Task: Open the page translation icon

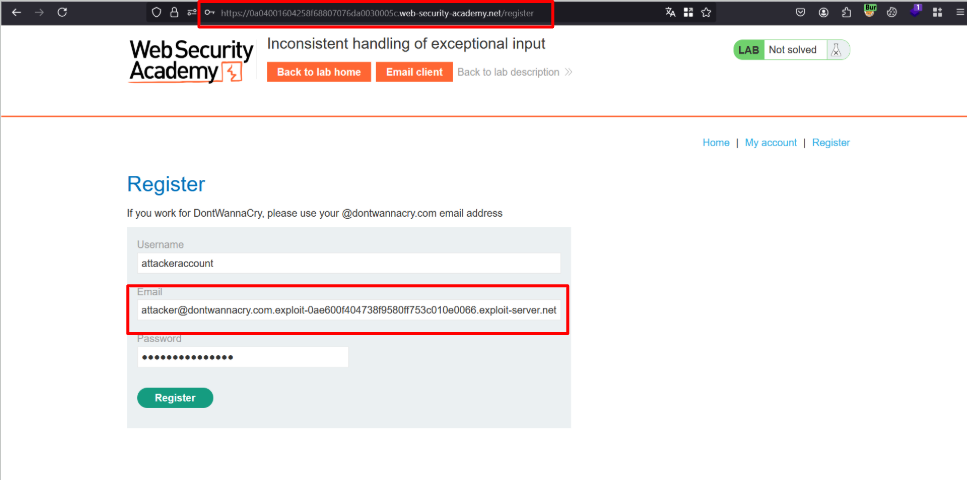Action: (670, 12)
